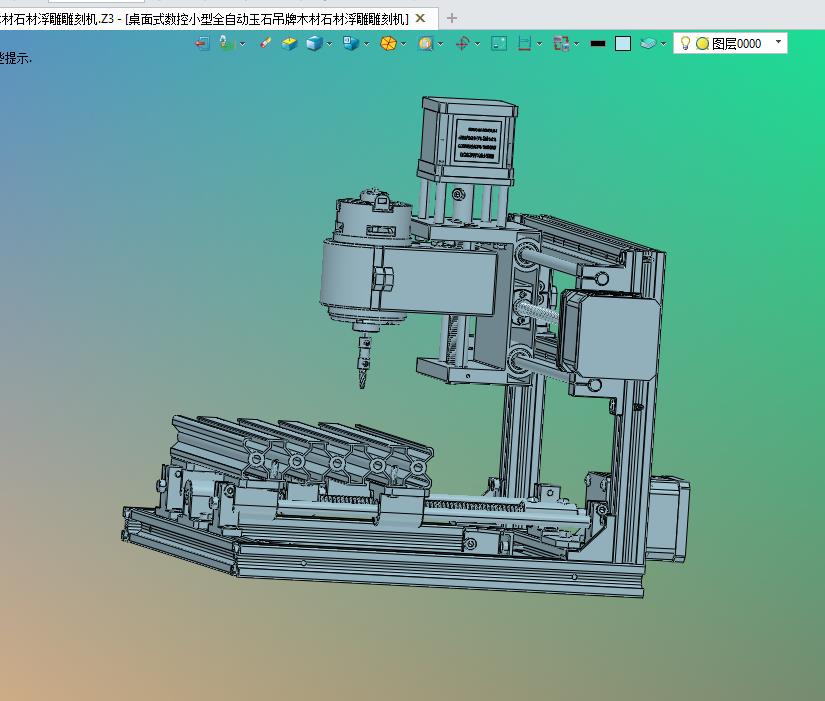Image resolution: width=825 pixels, height=701 pixels.
Task: Close the engraving machine document tab
Action: pos(421,17)
